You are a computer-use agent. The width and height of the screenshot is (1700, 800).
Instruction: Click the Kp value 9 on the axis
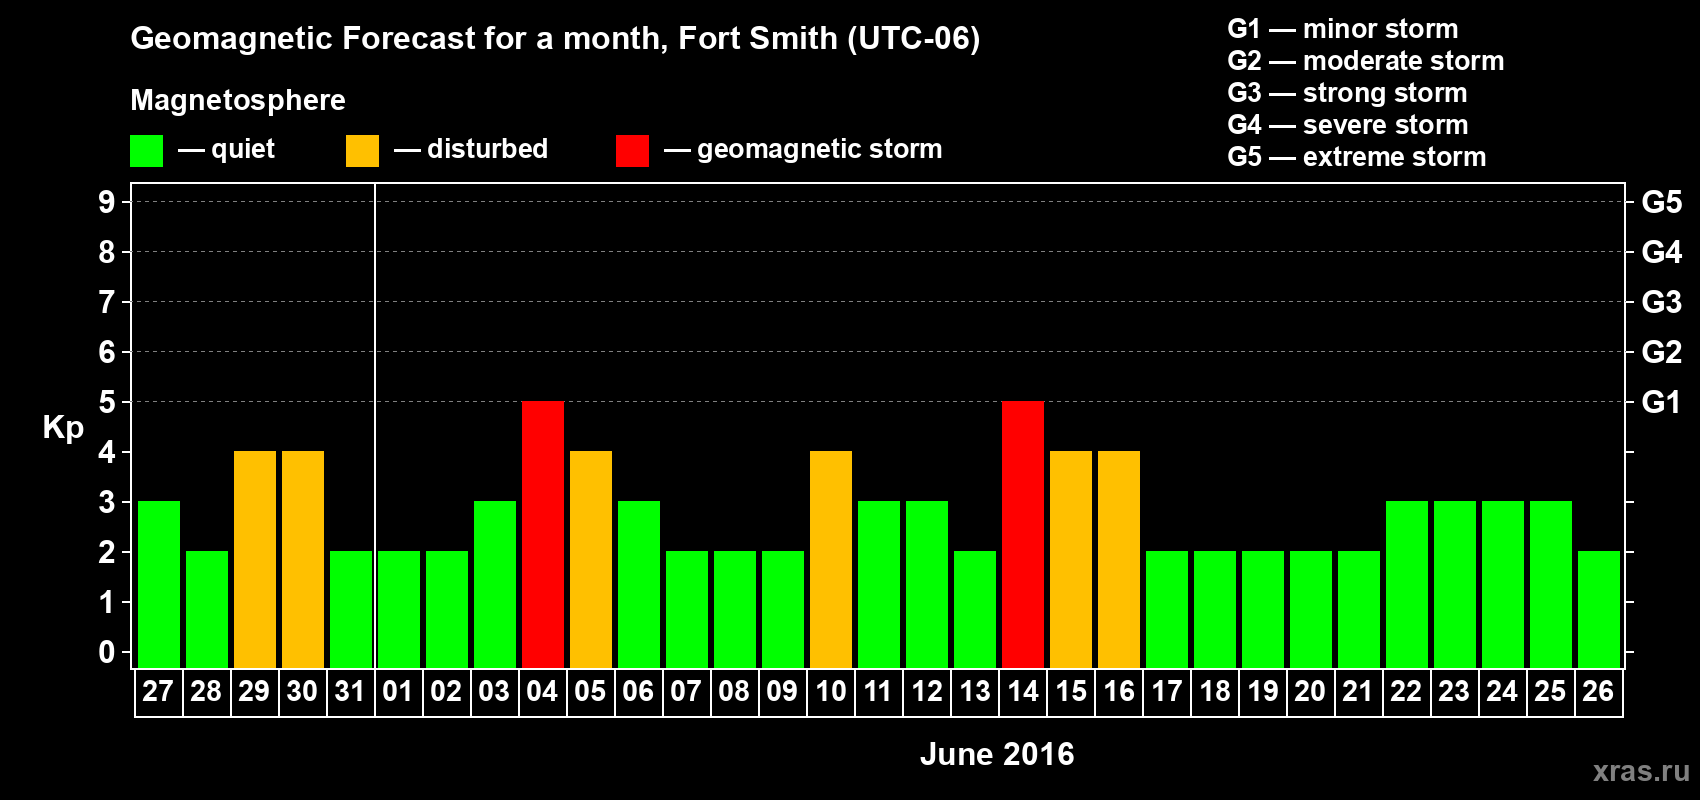coord(107,202)
